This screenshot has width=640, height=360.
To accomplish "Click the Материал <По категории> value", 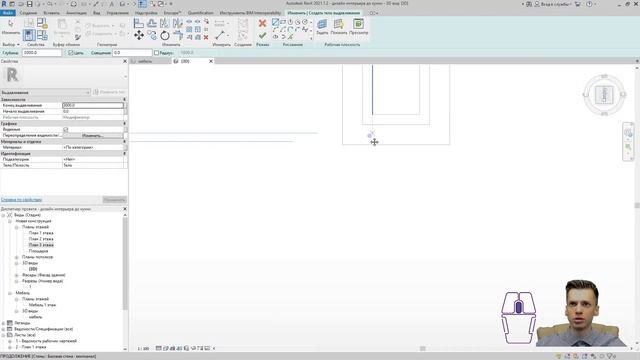I will pyautogui.click(x=93, y=147).
